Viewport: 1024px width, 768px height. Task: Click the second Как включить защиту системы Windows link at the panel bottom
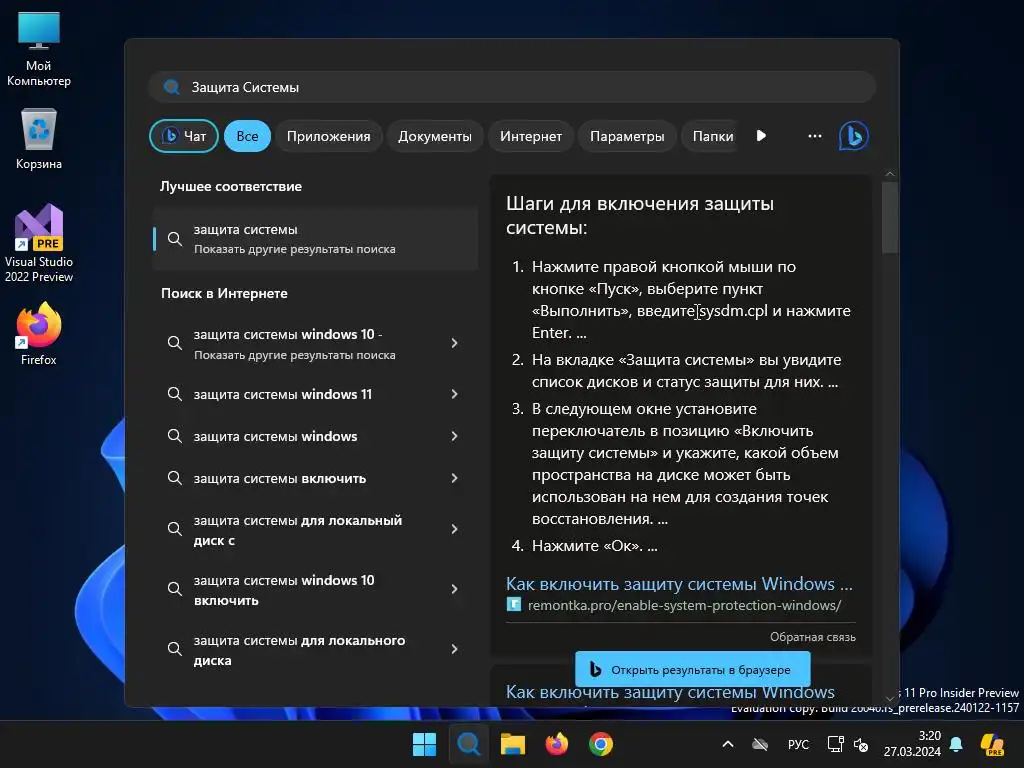pos(670,692)
